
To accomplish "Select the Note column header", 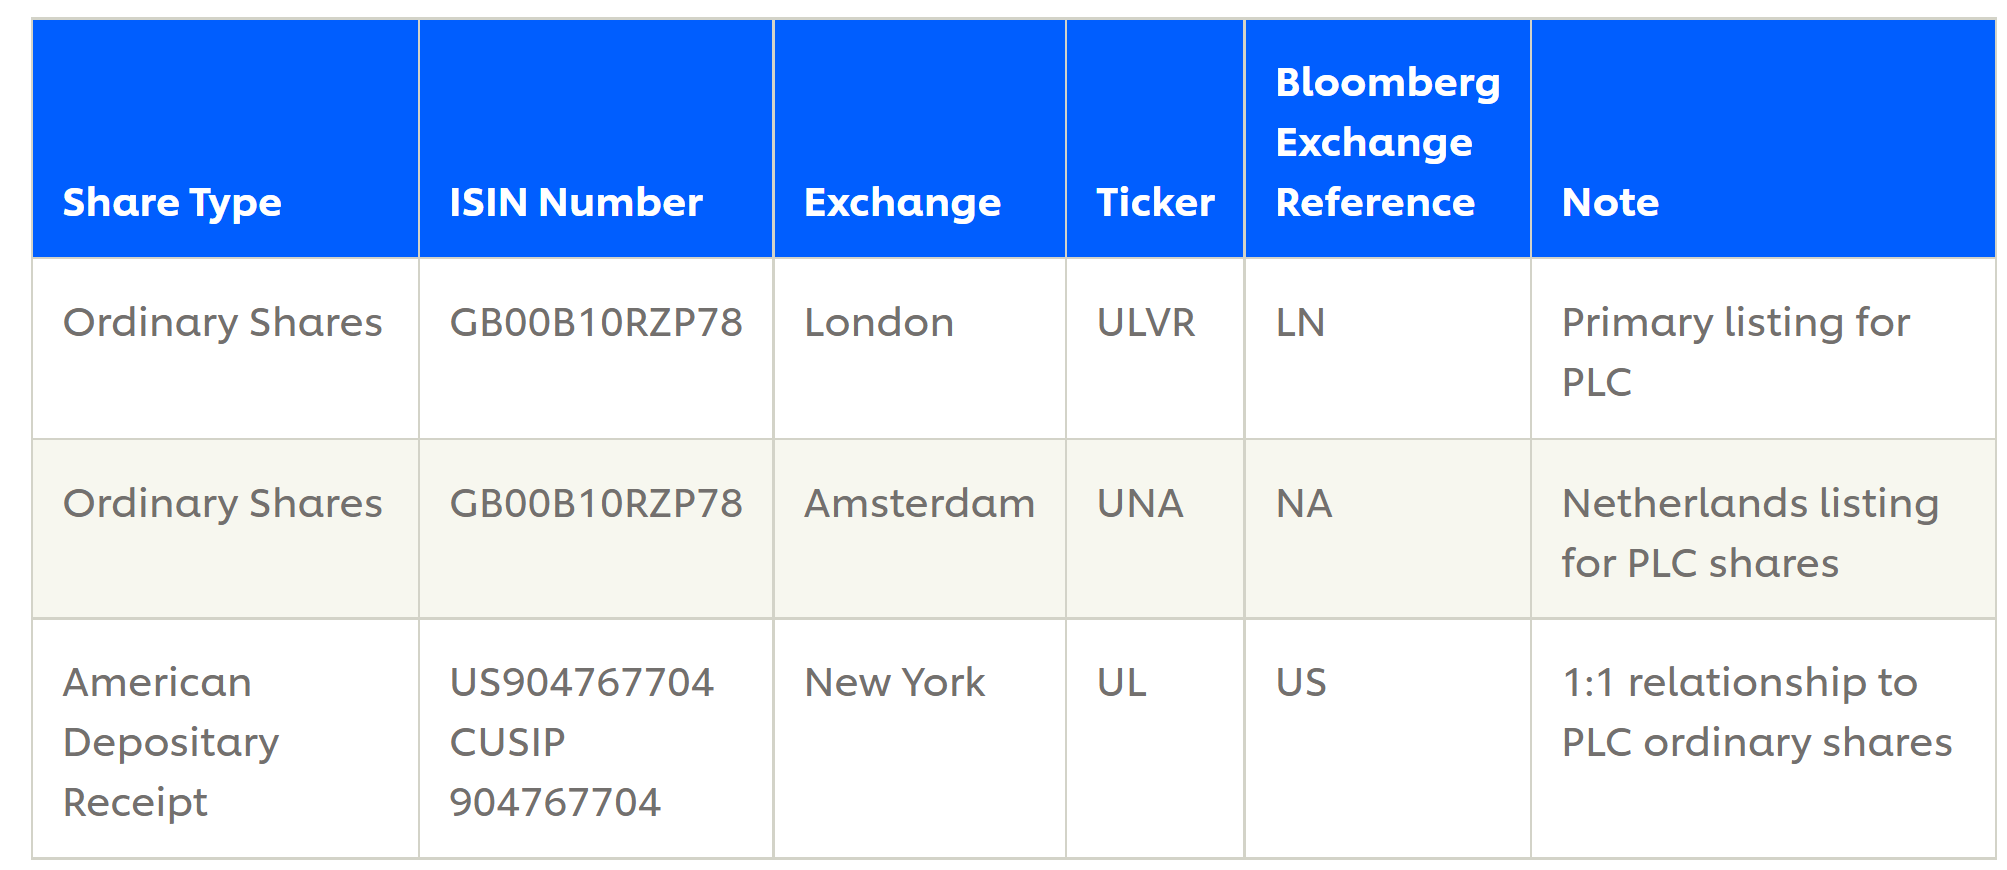I will point(1610,203).
